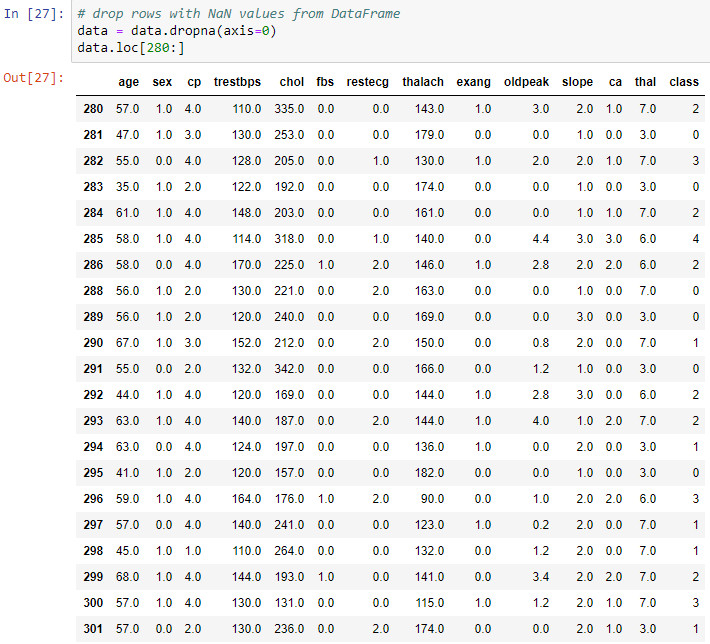710x644 pixels.
Task: Click chol value 221.0 in row 288
Action: (x=289, y=291)
